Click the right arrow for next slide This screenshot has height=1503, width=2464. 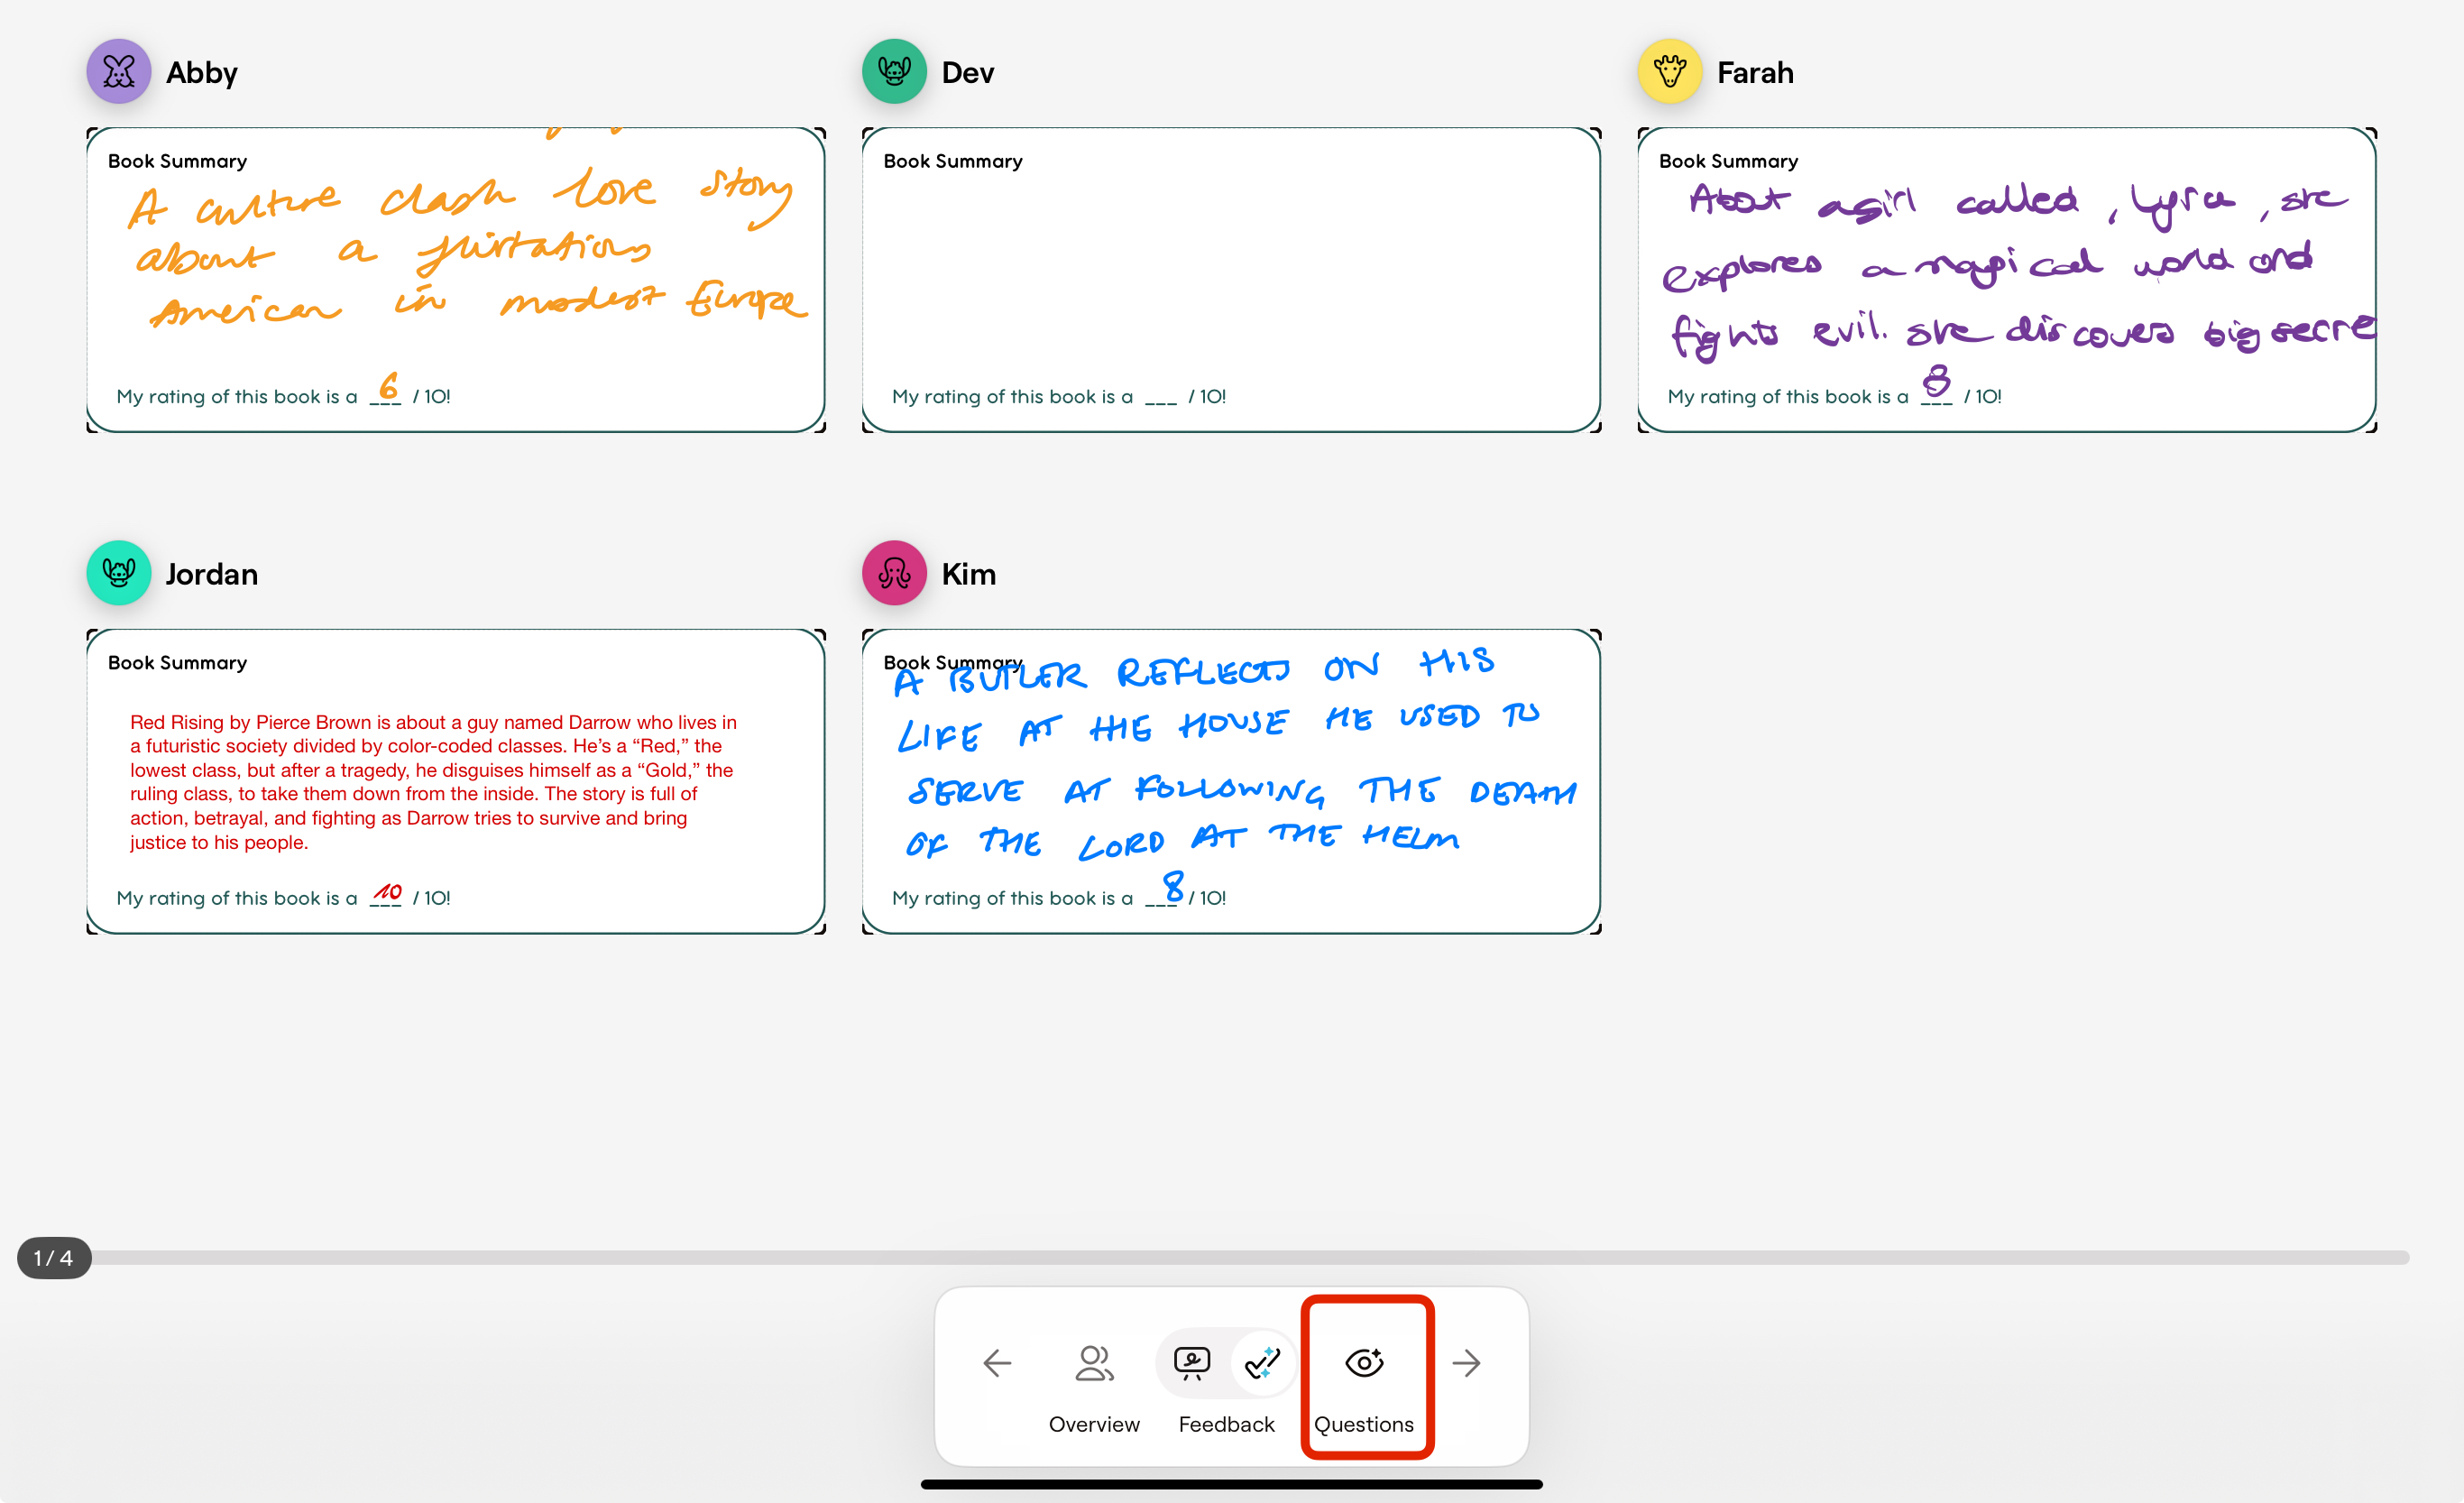(x=1466, y=1362)
